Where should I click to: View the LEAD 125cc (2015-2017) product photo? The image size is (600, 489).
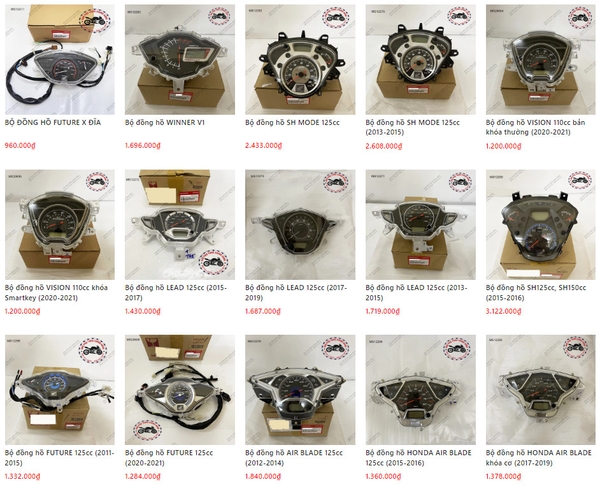[180, 225]
